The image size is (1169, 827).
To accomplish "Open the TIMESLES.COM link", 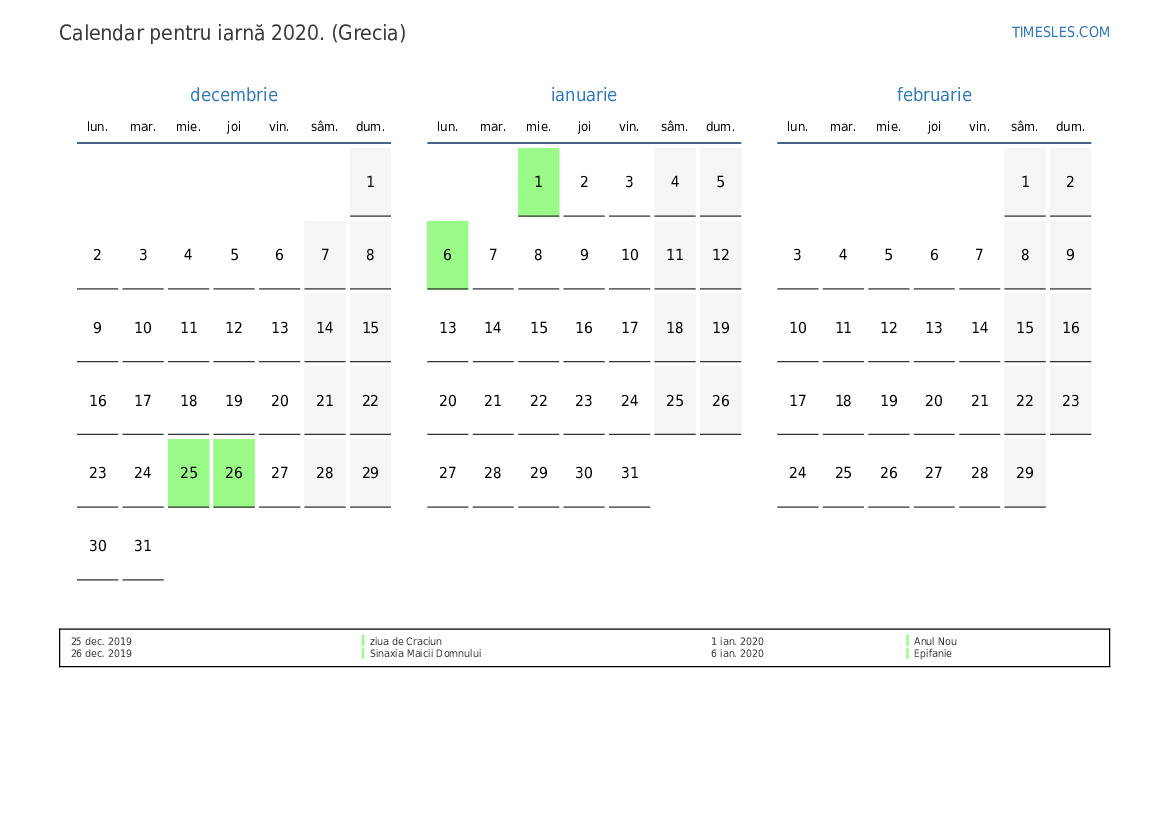I will (x=1060, y=32).
